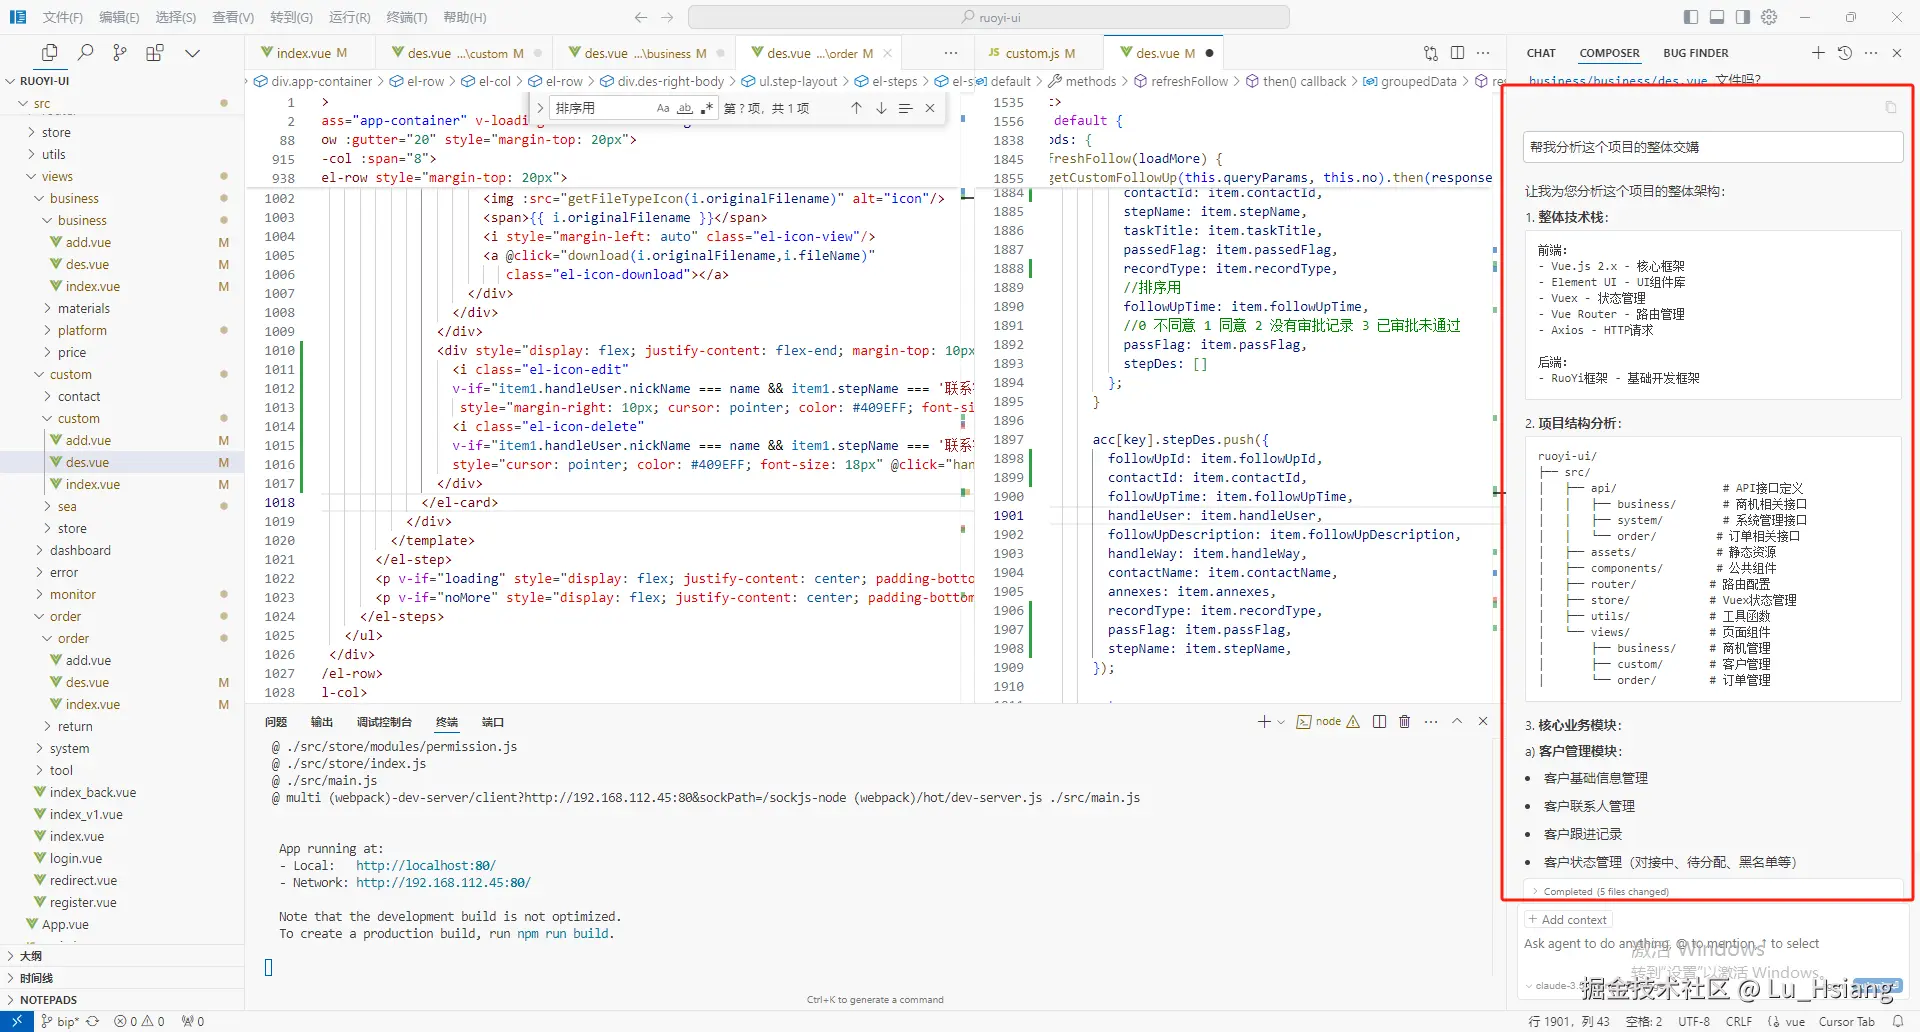The height and width of the screenshot is (1032, 1920).
Task: Click the title bar search box ruoyi-ui
Action: pos(989,17)
